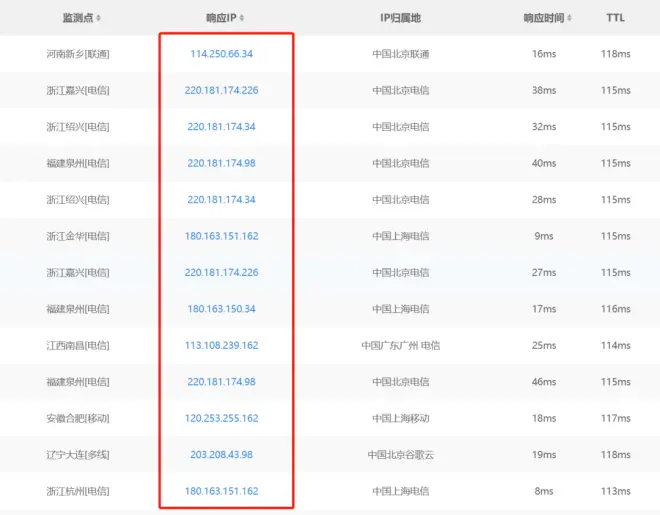Click the 116ms TTL value
Image resolution: width=660 pixels, height=515 pixels.
(x=615, y=309)
